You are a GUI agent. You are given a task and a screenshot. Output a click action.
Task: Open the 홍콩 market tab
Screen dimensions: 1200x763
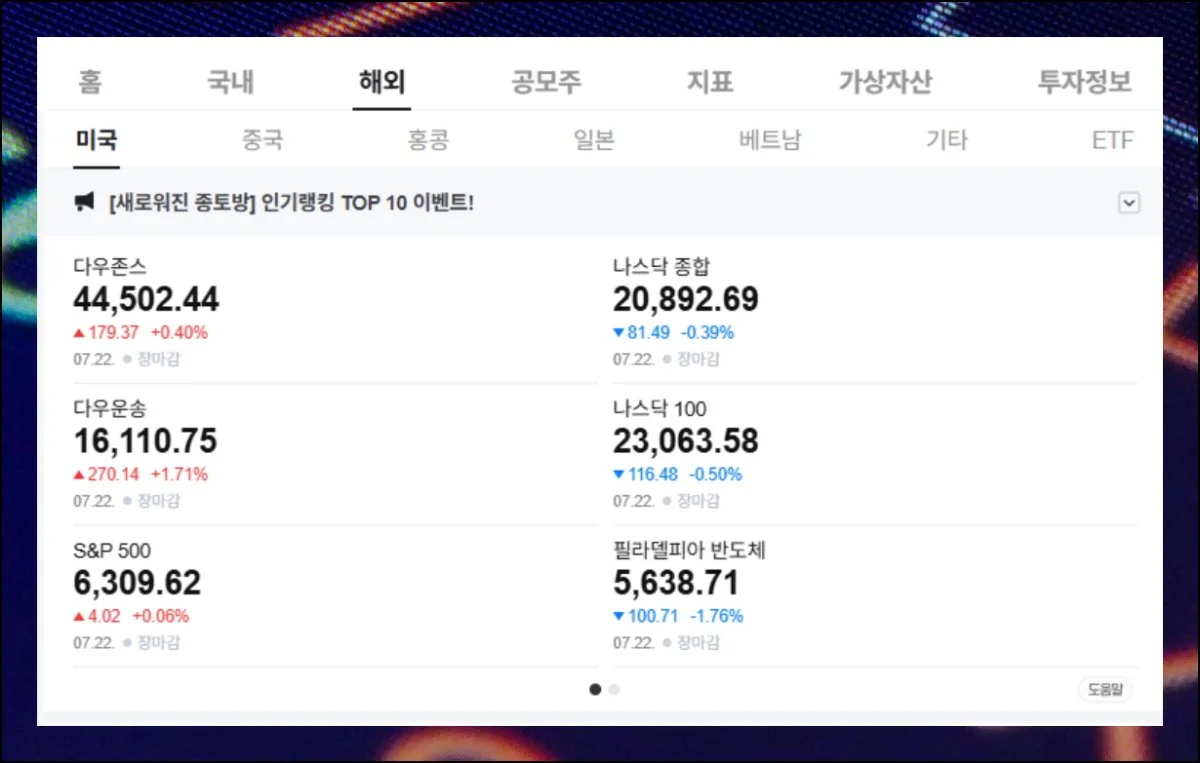[428, 140]
